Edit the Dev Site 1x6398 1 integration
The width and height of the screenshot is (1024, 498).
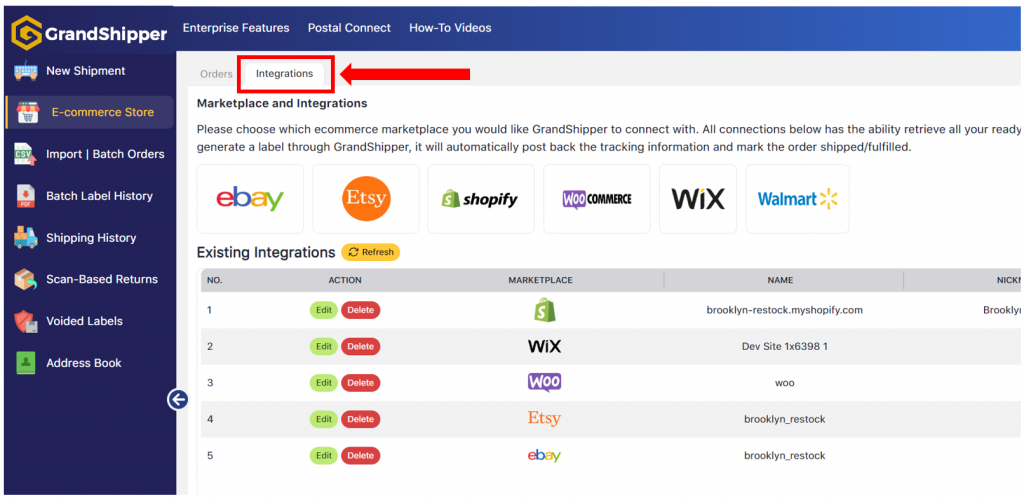(324, 347)
